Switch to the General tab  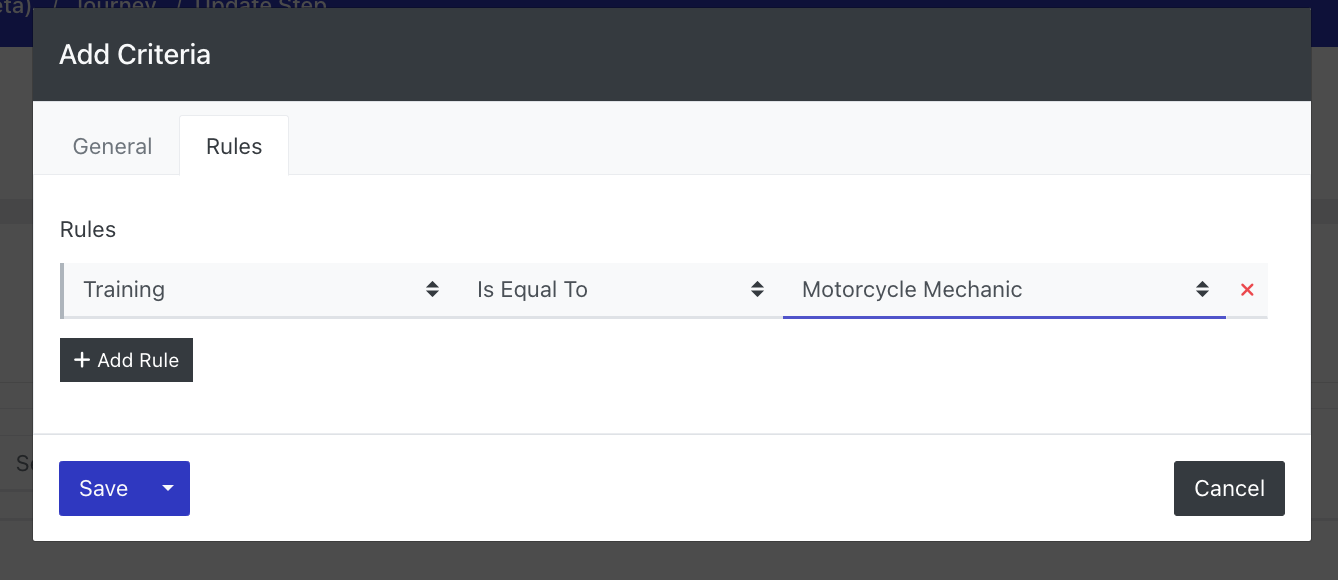click(x=112, y=146)
